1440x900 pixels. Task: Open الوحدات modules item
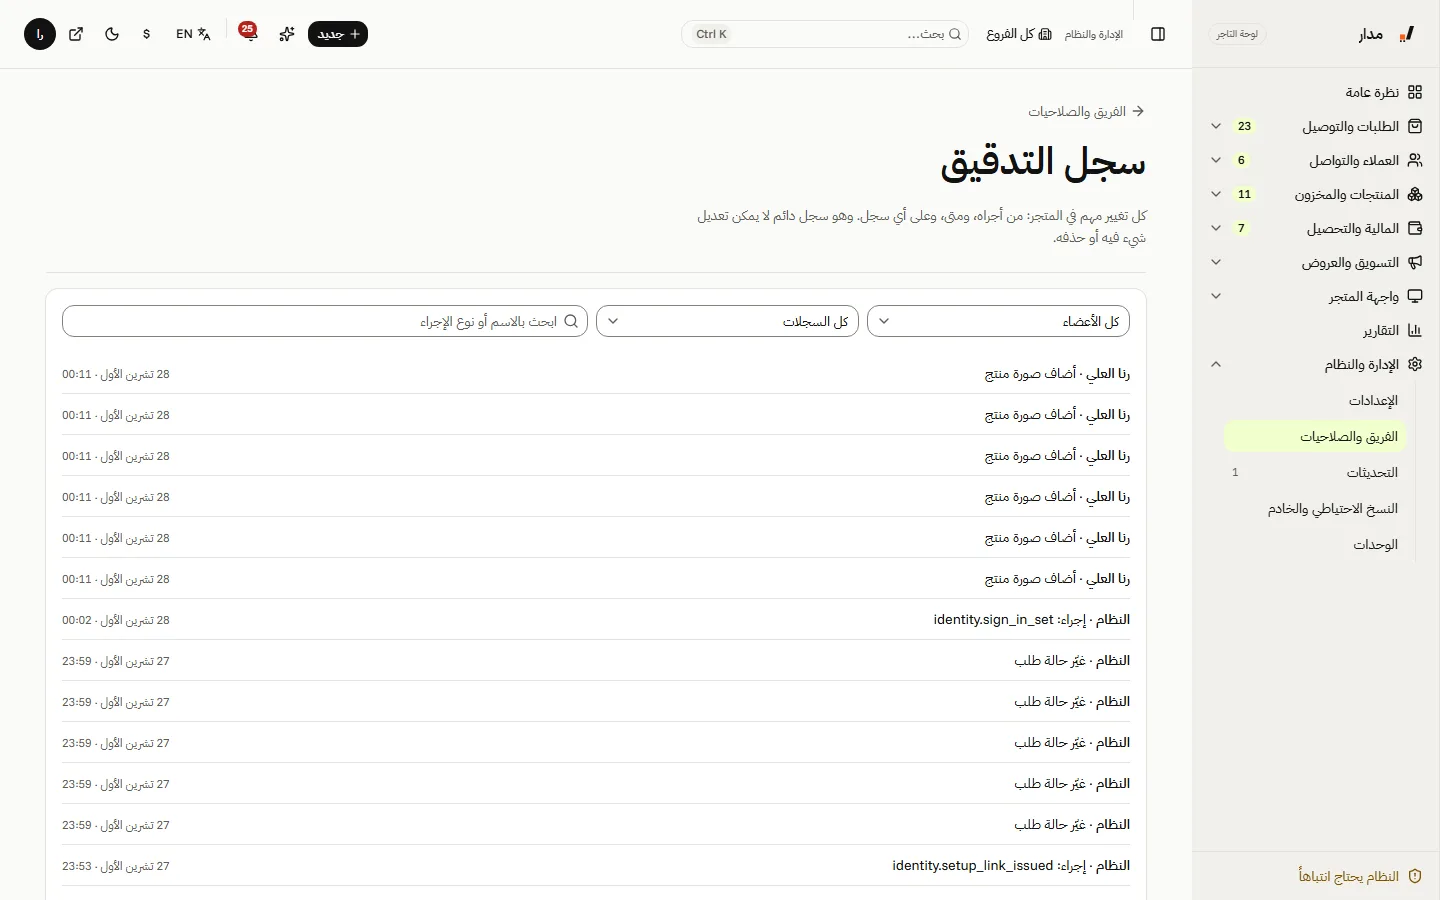point(1315,544)
